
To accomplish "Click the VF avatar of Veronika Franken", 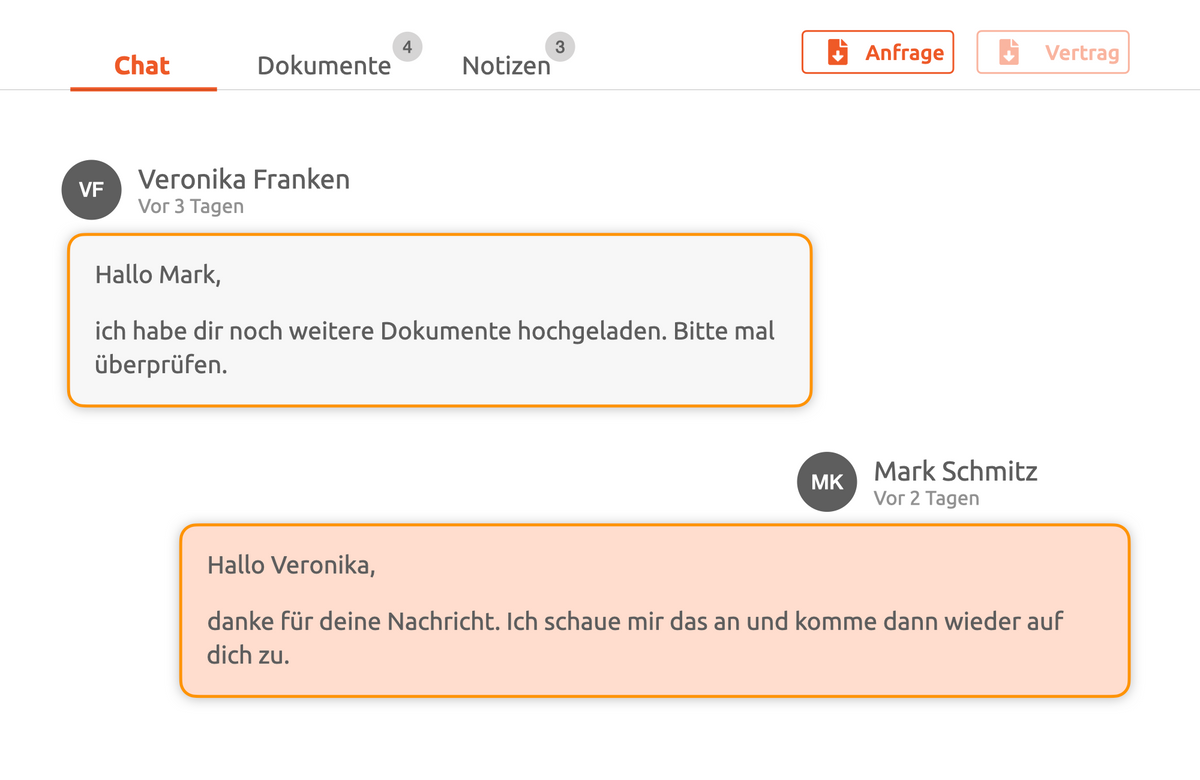I will pyautogui.click(x=91, y=190).
